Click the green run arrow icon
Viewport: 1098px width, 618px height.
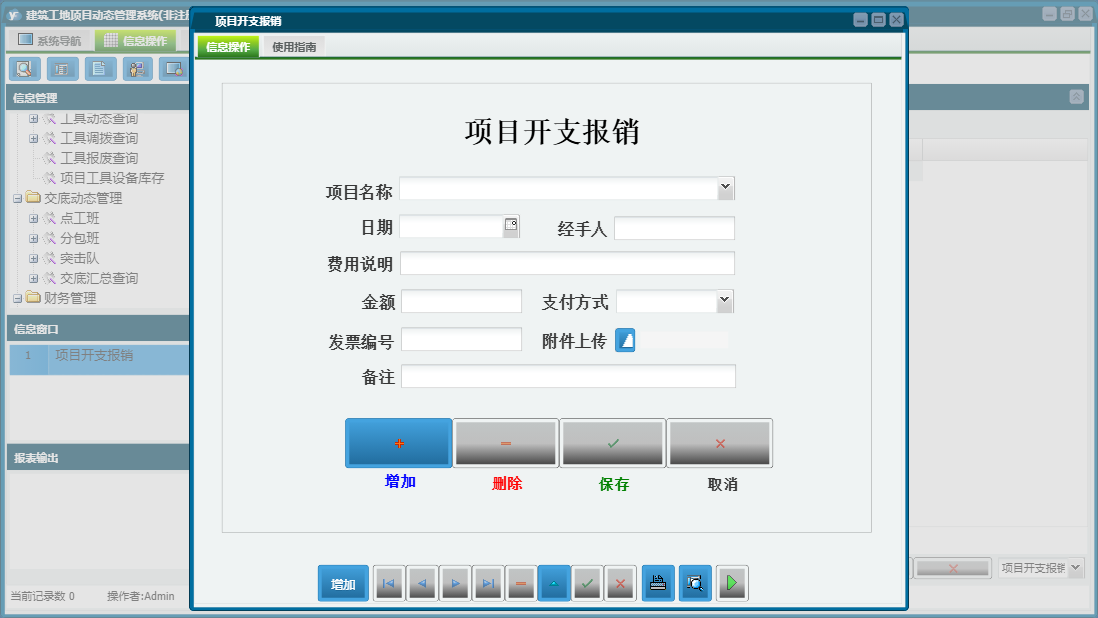(732, 583)
